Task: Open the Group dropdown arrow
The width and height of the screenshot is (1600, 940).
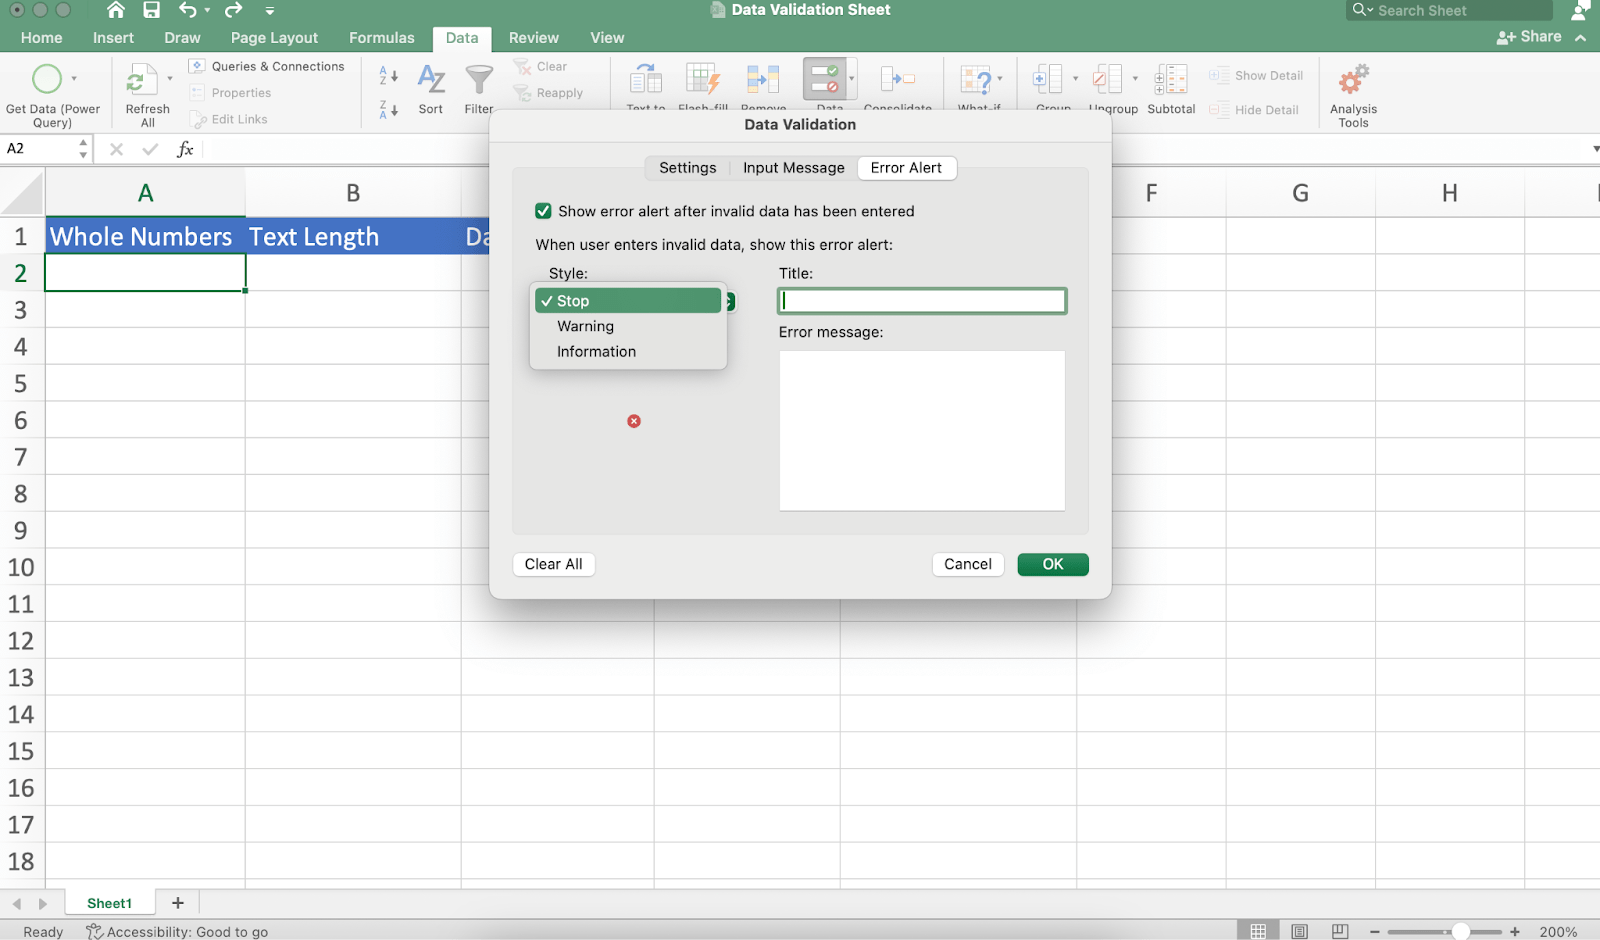Action: [1077, 80]
